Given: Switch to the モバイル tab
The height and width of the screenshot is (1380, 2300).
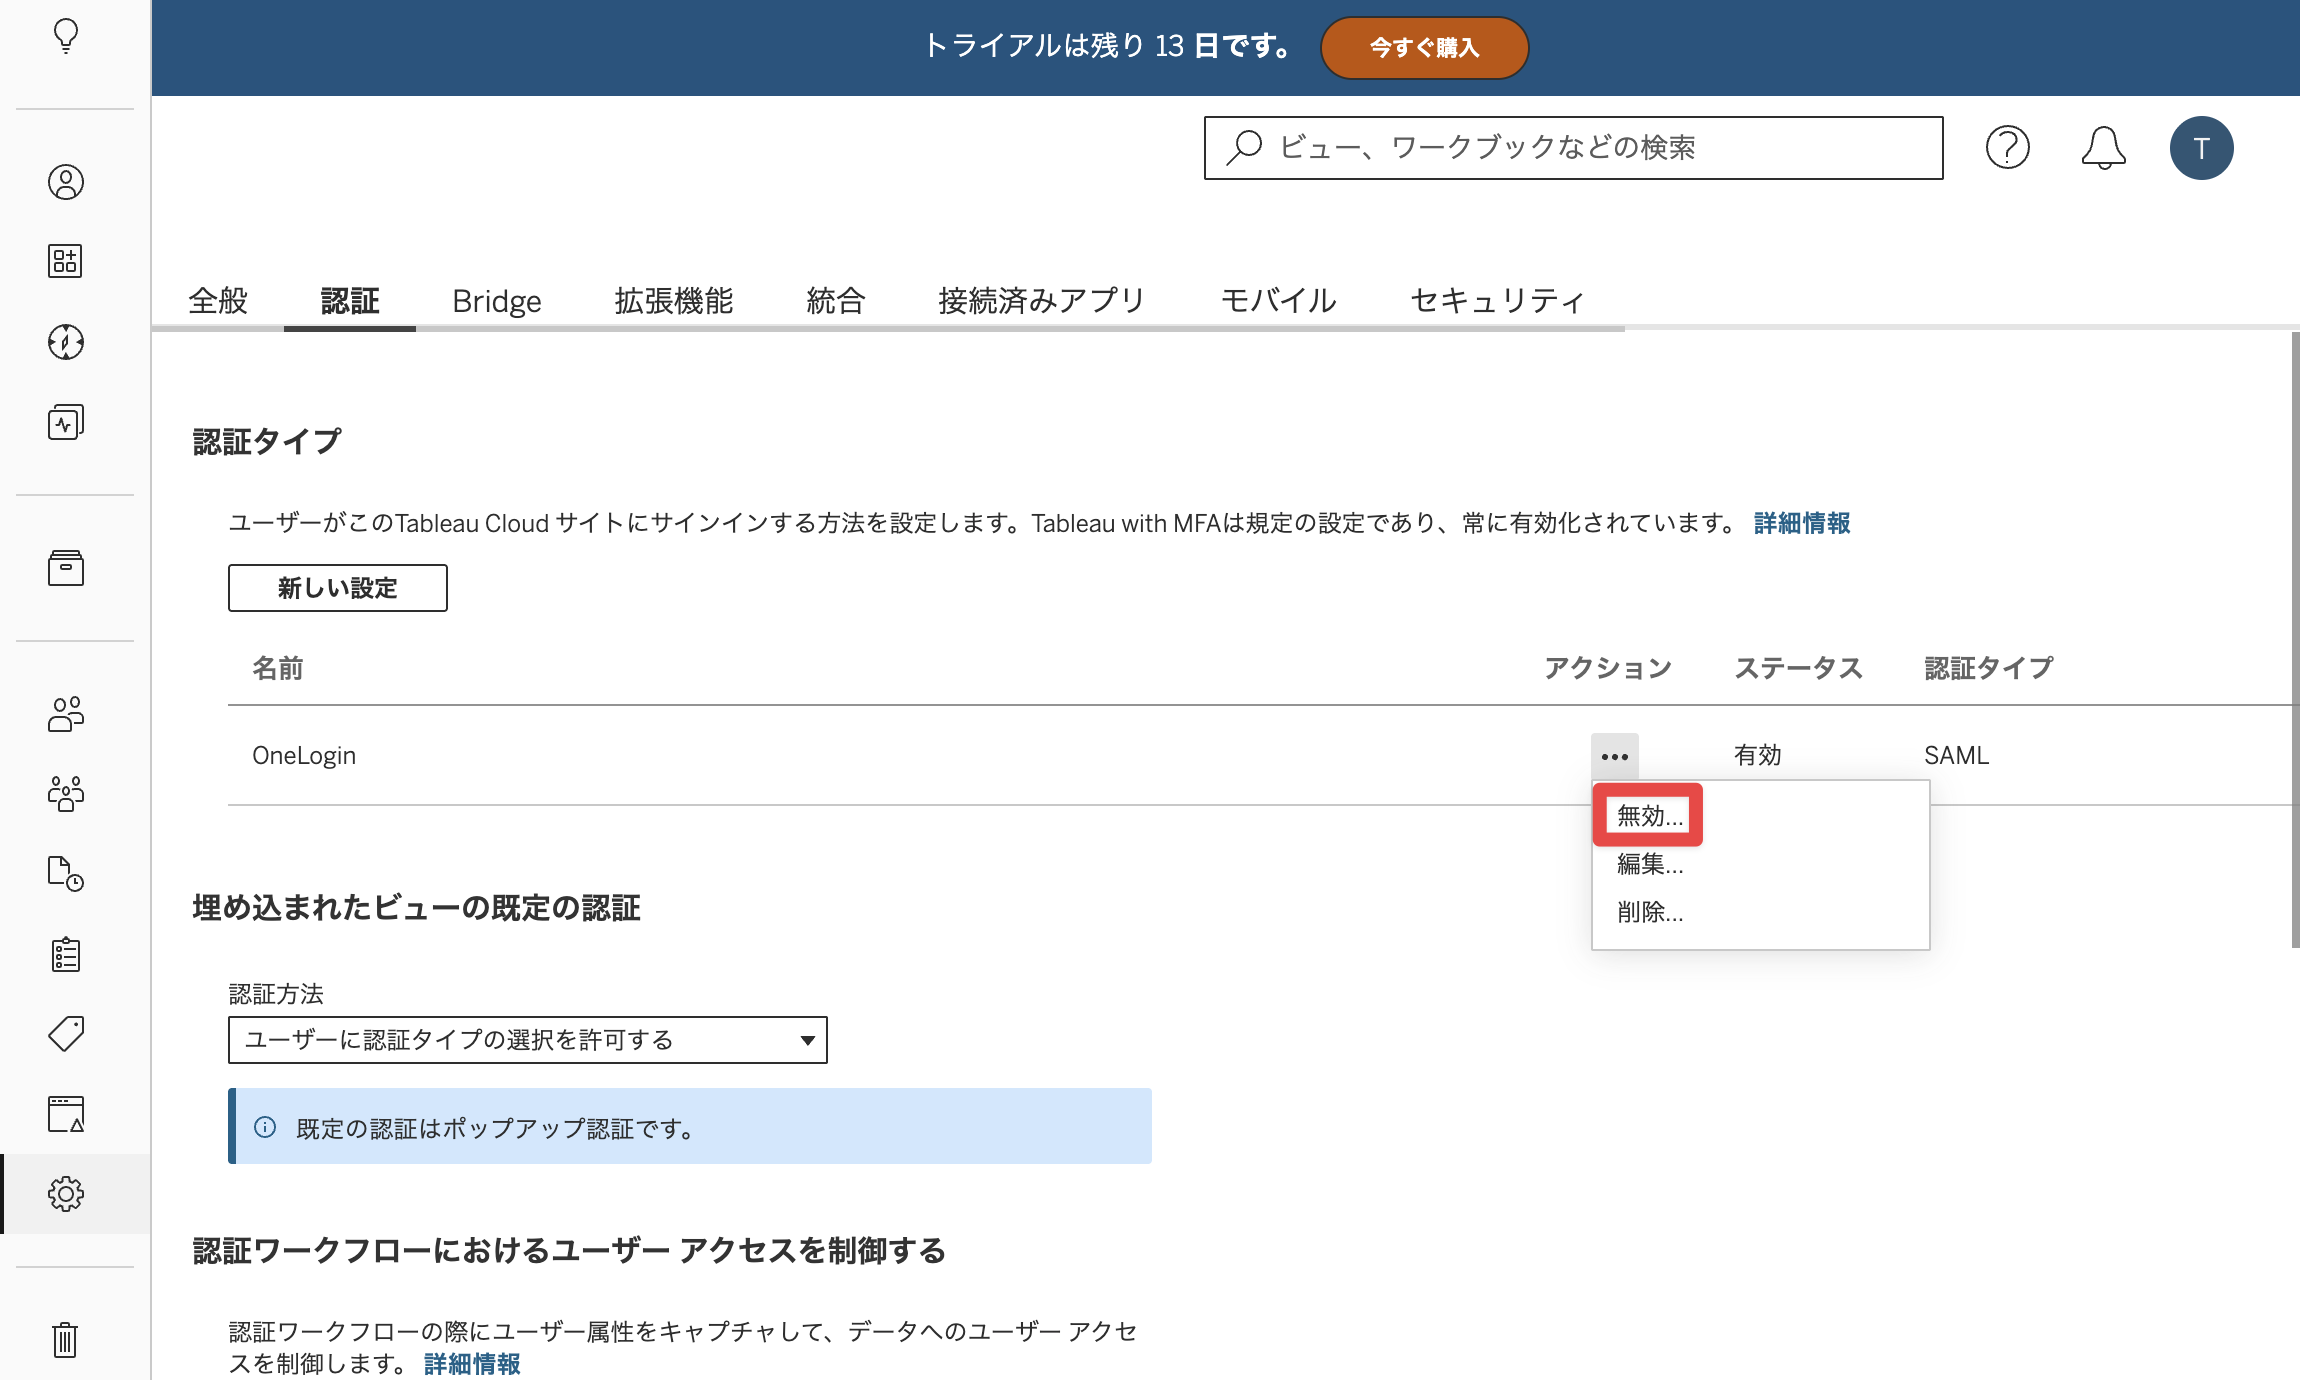Looking at the screenshot, I should pos(1278,301).
